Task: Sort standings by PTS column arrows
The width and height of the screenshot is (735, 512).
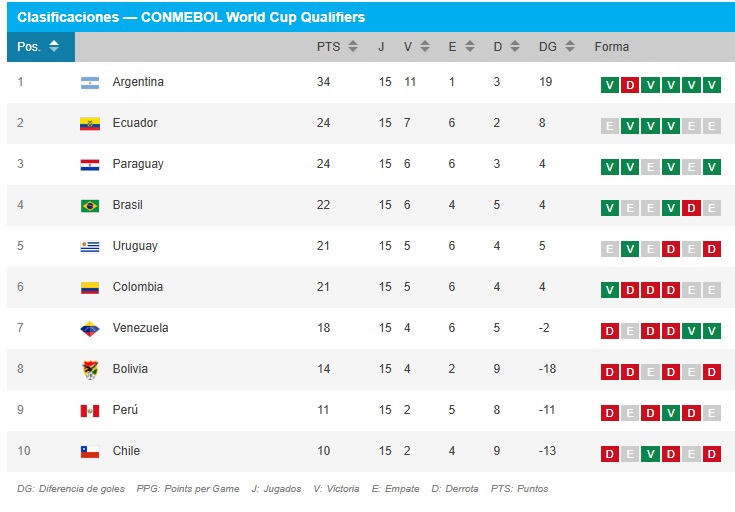Action: tap(353, 46)
